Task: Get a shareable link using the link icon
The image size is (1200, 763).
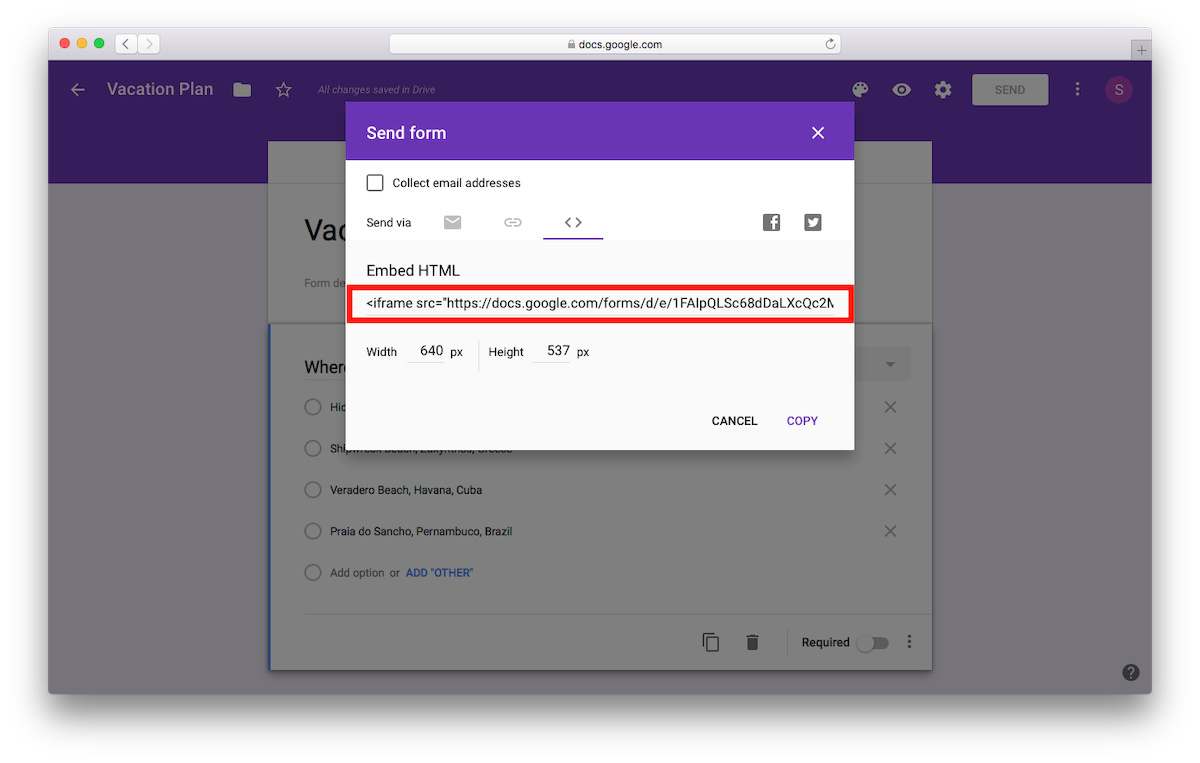Action: tap(512, 222)
